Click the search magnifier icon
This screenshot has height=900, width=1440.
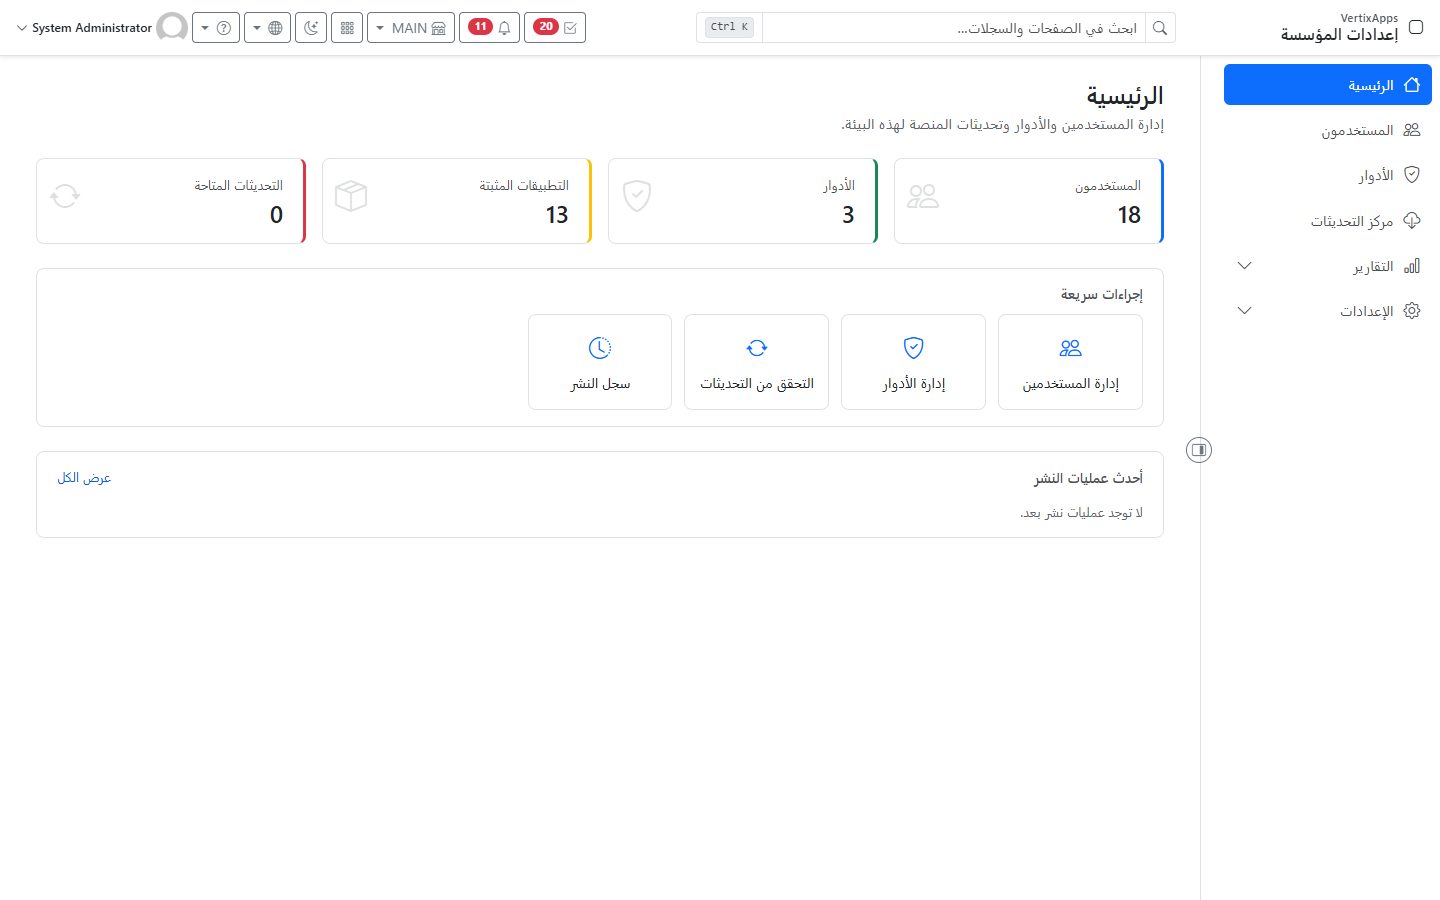1160,28
